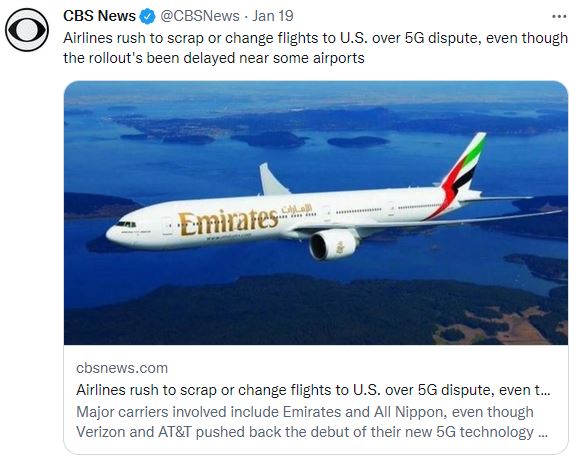The height and width of the screenshot is (464, 579).
Task: Open the CBS News display name
Action: coord(99,16)
